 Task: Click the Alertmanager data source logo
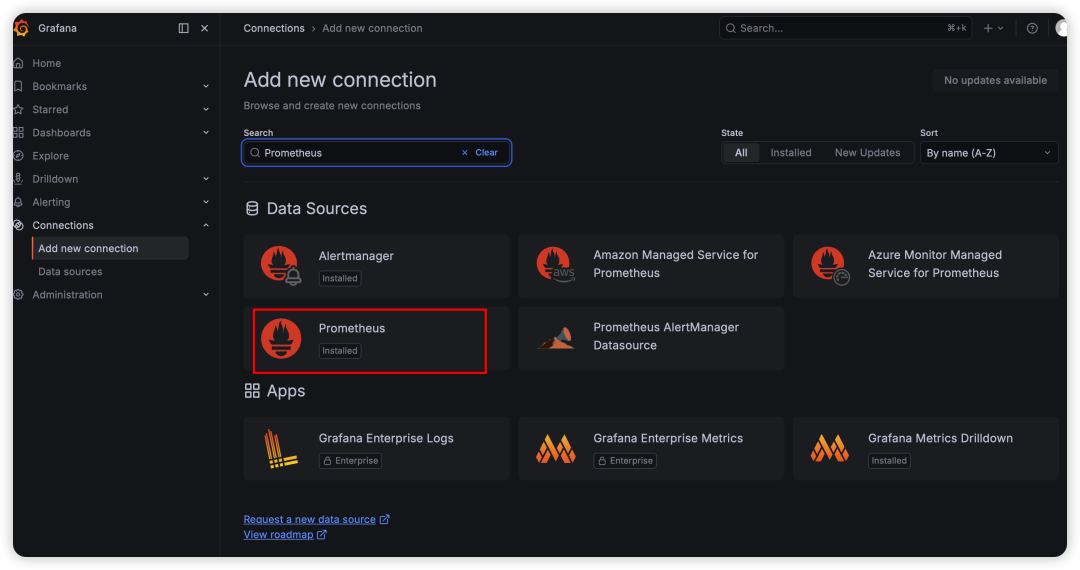coord(281,266)
